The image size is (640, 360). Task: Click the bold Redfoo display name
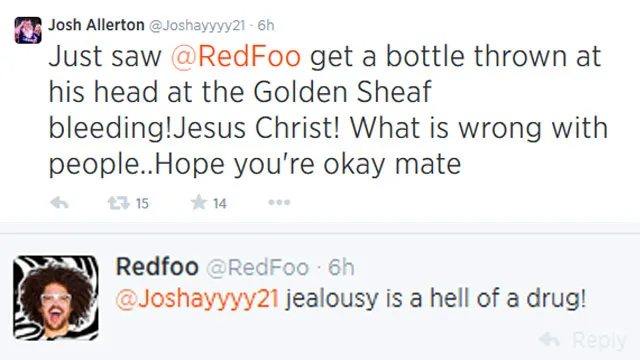click(157, 267)
